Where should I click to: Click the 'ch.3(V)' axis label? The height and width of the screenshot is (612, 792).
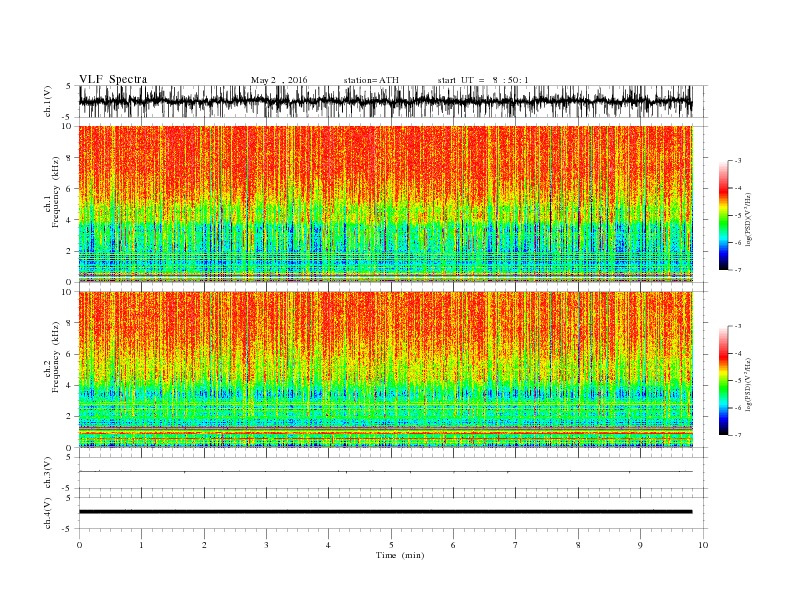pos(48,473)
